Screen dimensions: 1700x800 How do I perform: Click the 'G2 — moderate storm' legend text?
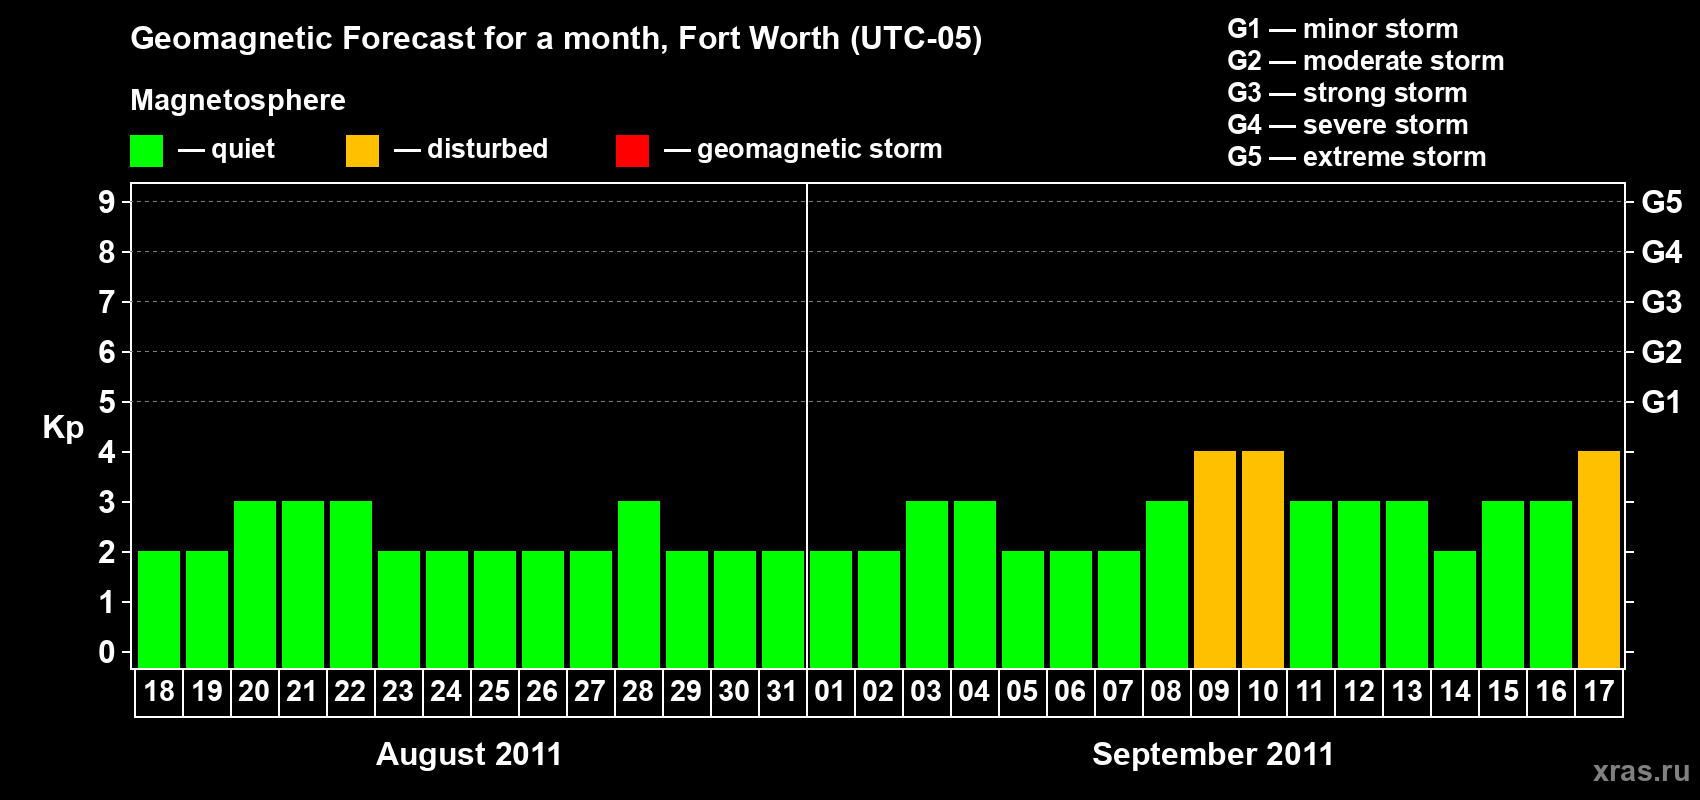[x=1366, y=61]
